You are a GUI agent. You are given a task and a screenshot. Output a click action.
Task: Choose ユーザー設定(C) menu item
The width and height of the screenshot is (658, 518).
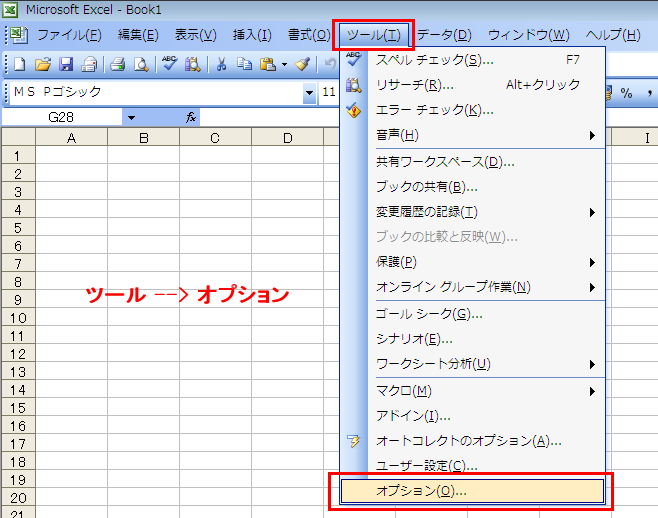(473, 465)
